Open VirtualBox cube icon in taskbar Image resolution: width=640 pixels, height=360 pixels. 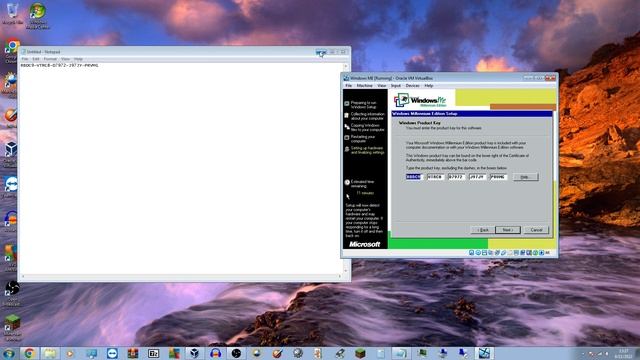pos(195,353)
